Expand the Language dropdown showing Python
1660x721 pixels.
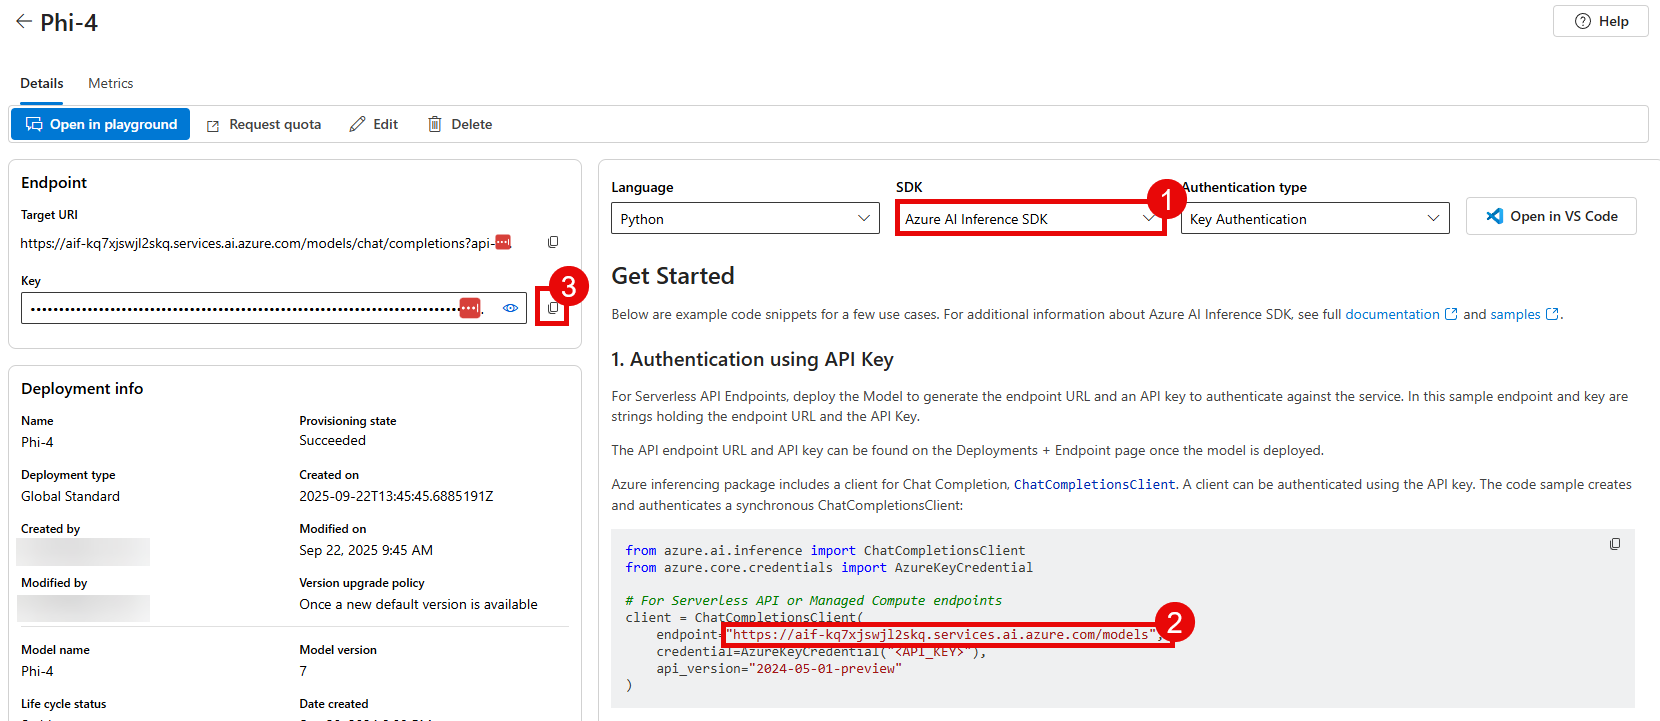pos(745,219)
